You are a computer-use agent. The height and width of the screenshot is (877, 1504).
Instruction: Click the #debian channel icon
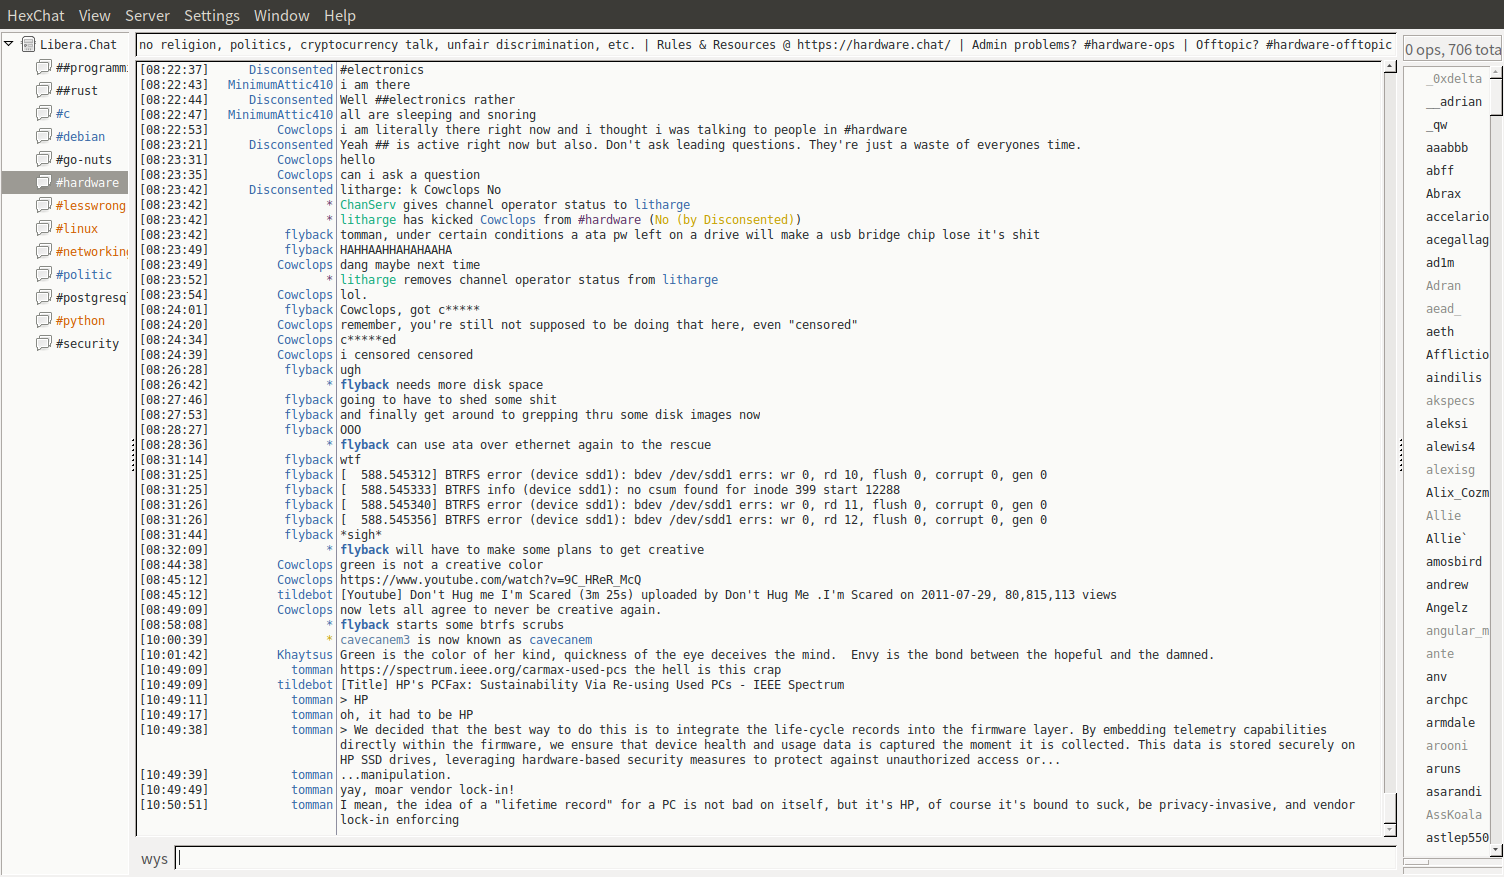tap(44, 136)
